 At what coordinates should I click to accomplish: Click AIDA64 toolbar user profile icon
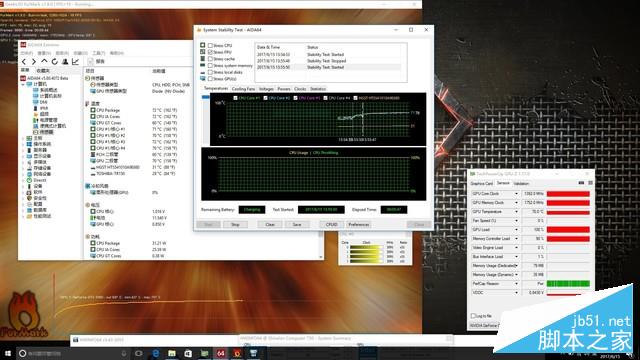[65, 62]
